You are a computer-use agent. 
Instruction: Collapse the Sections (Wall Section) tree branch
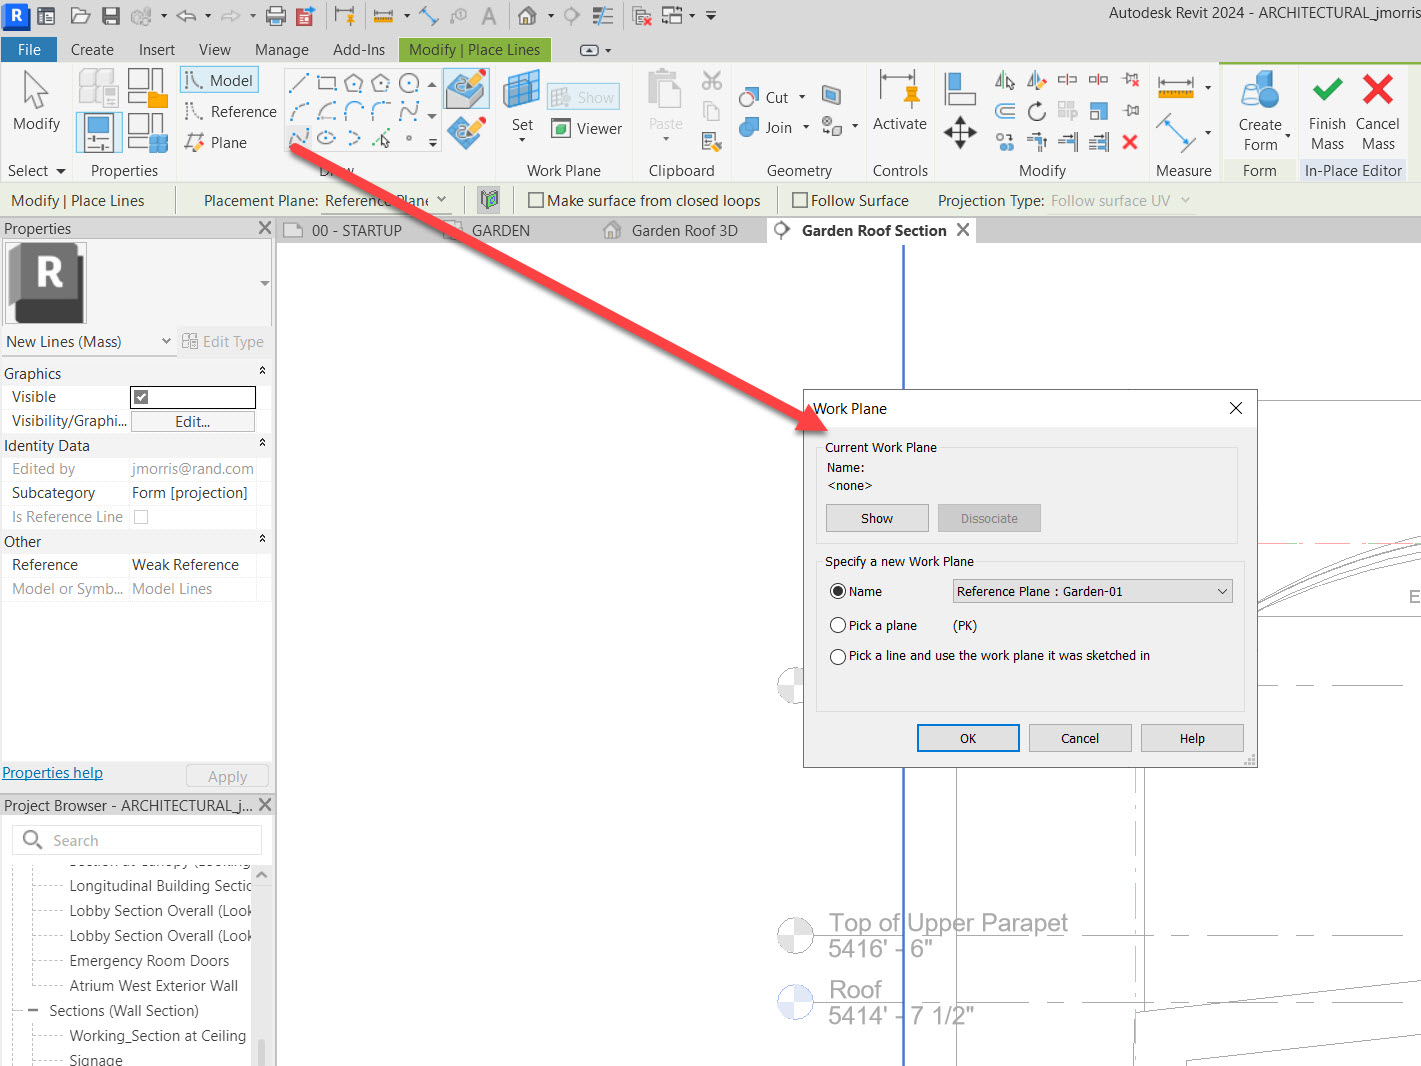click(35, 1010)
